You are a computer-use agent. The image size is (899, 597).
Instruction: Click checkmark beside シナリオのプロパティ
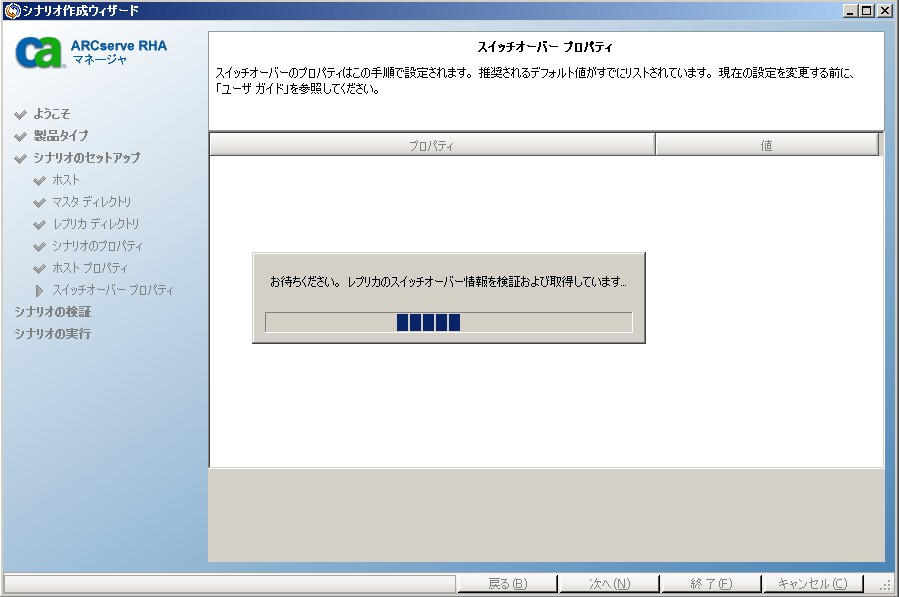point(40,247)
